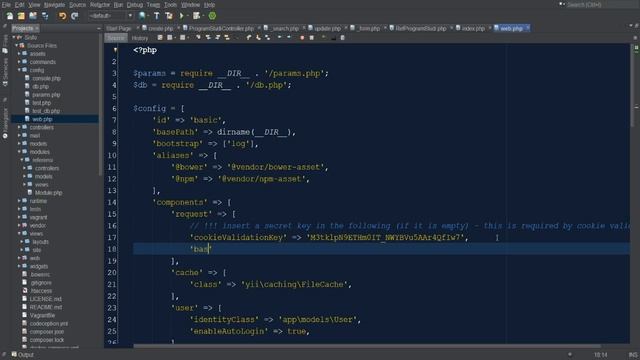Open the Output panel in status bar
The width and height of the screenshot is (640, 360).
23,355
